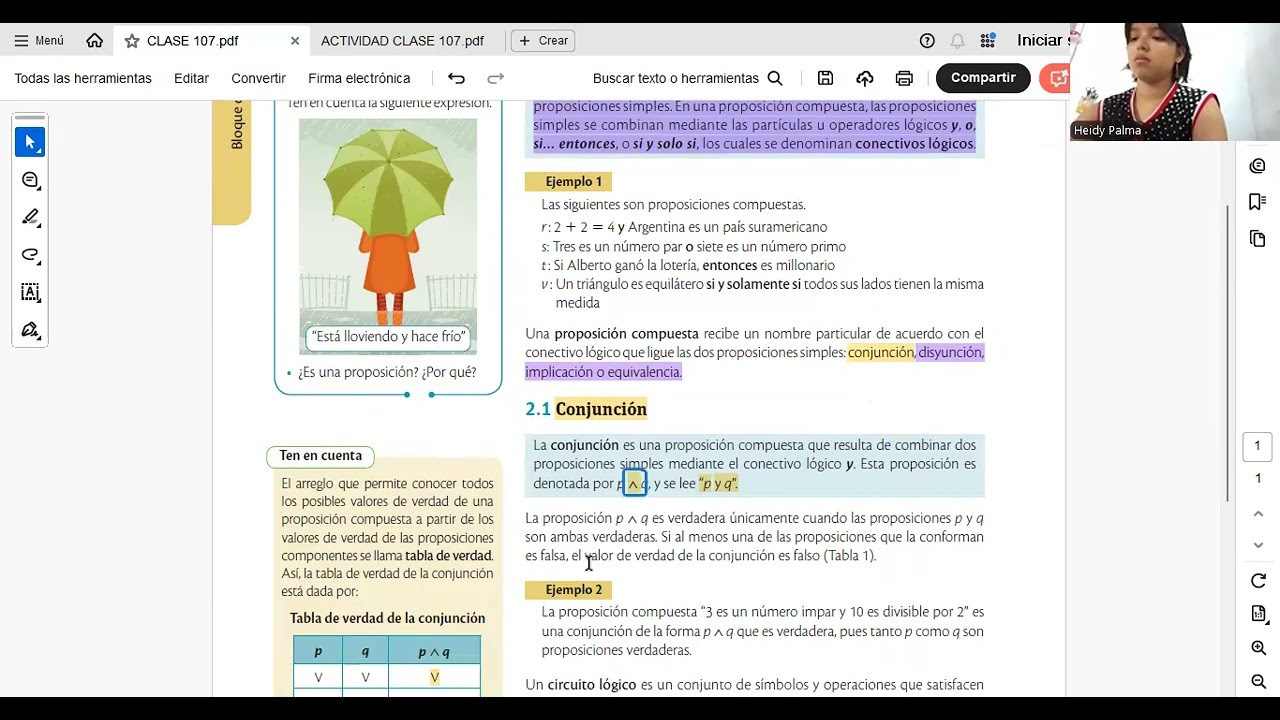The width and height of the screenshot is (1280, 720).
Task: Open the document properties page icon
Action: pyautogui.click(x=1258, y=614)
